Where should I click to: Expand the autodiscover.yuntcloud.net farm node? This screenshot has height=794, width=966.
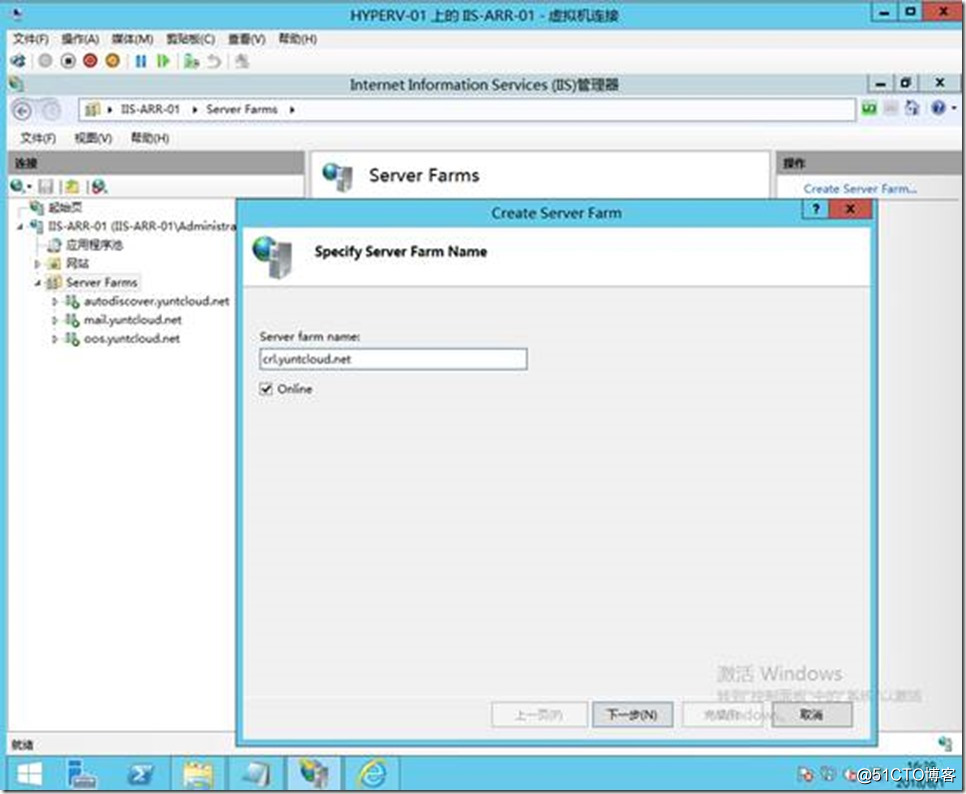pyautogui.click(x=54, y=301)
